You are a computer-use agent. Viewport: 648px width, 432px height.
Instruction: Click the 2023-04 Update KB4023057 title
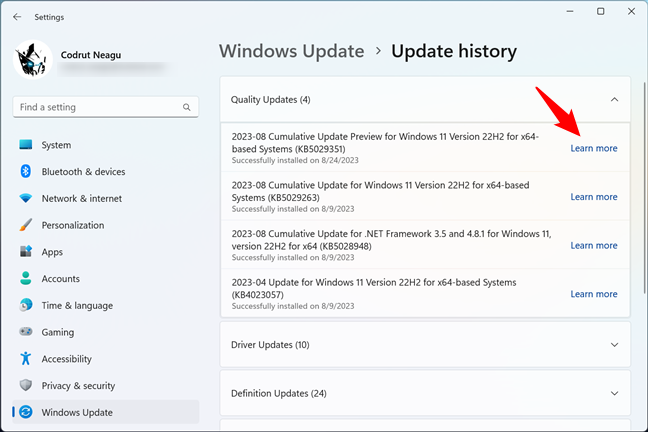point(374,288)
